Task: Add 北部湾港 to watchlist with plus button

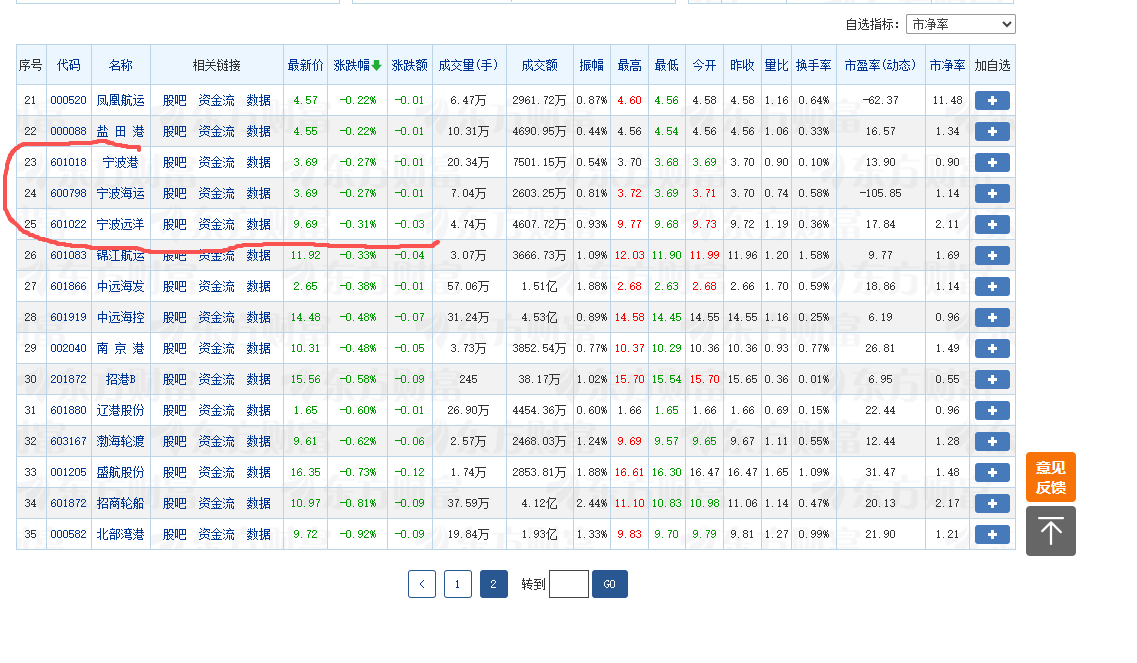Action: 992,535
